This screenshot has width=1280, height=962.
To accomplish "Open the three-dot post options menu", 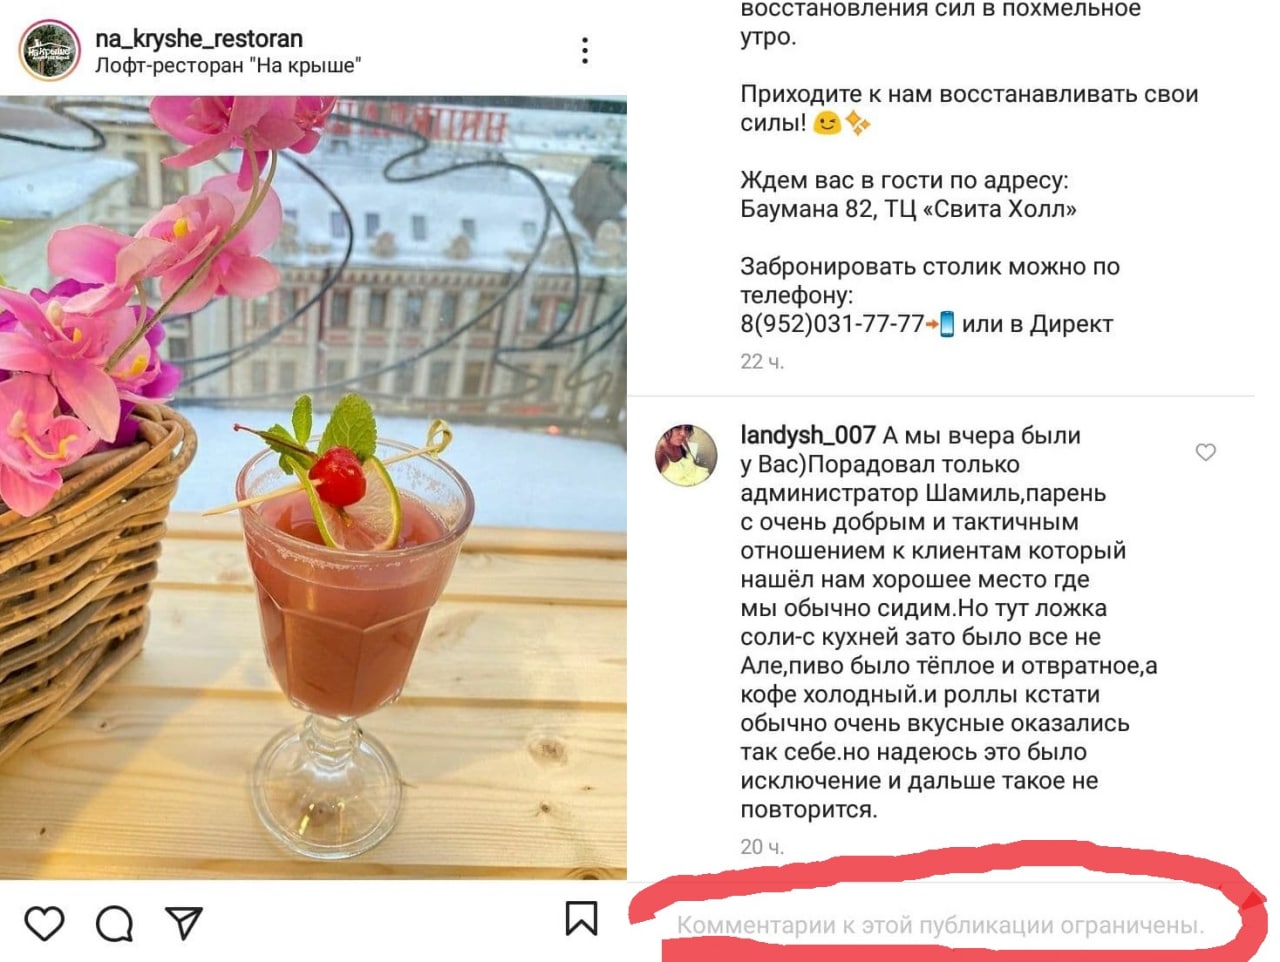I will point(585,51).
